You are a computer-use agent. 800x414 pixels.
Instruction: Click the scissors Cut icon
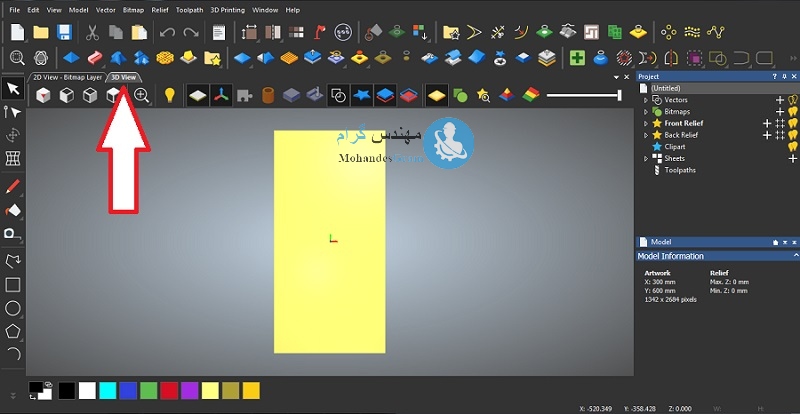pos(92,33)
